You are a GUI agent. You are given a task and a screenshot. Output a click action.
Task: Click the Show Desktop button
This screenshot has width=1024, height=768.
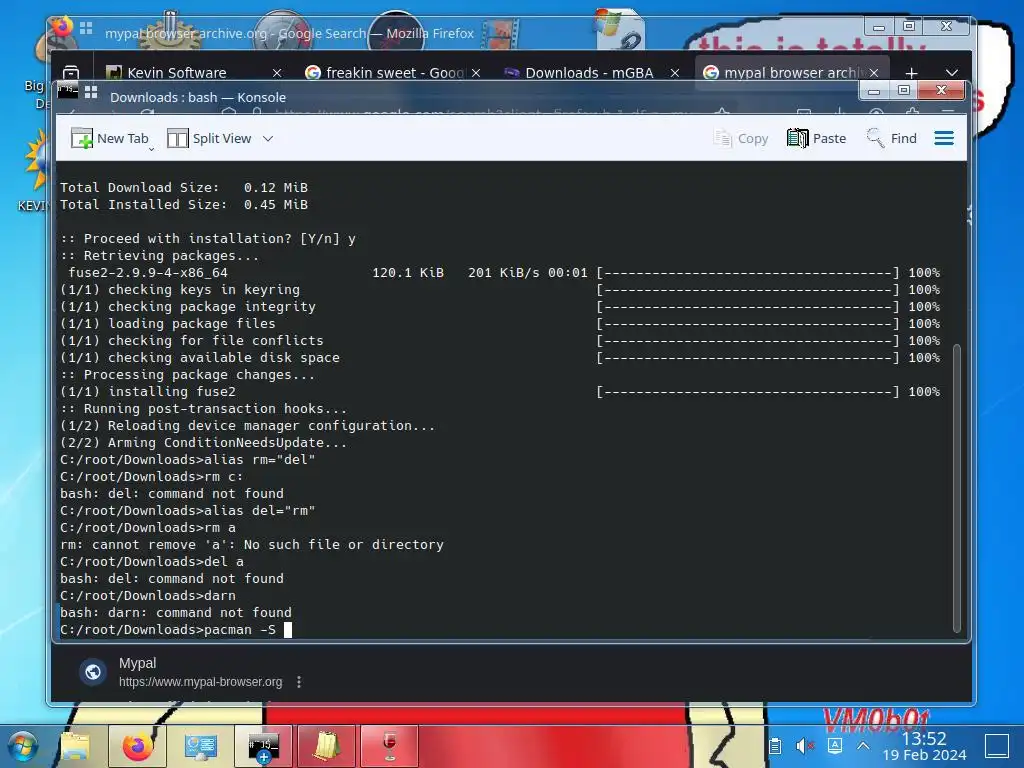[x=997, y=746]
